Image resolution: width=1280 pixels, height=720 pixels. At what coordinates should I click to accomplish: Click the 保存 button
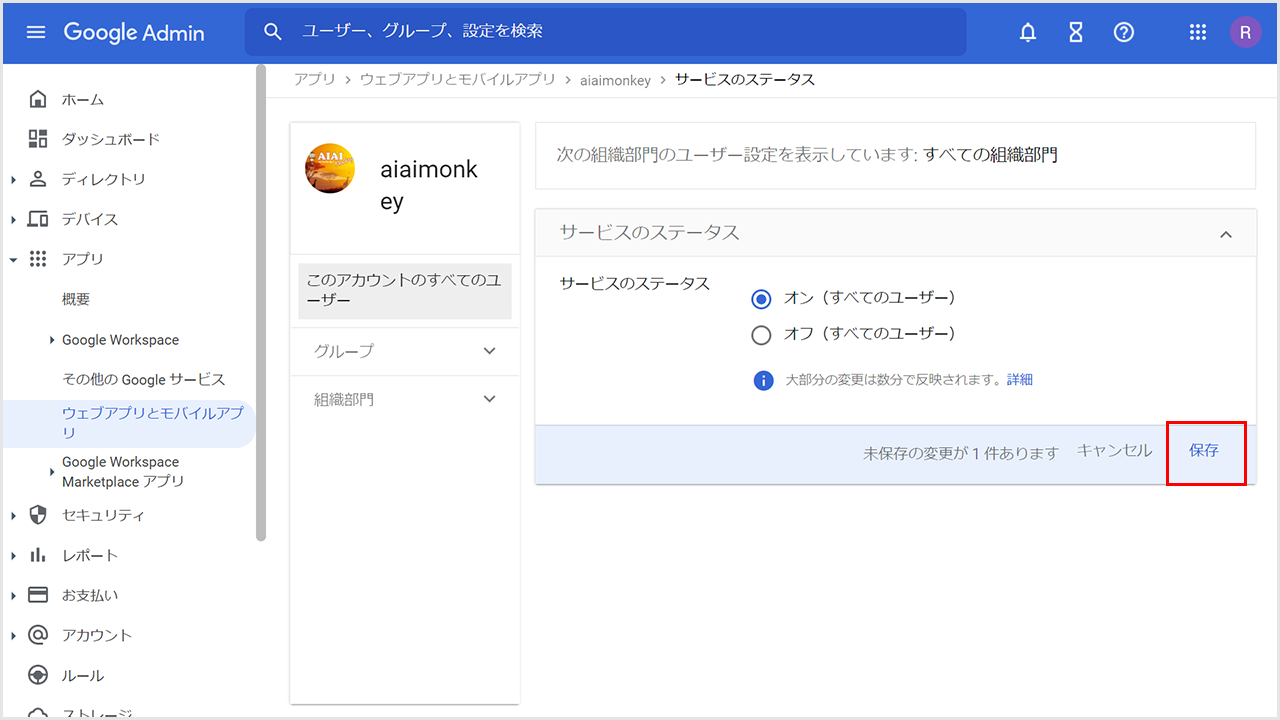tap(1204, 451)
